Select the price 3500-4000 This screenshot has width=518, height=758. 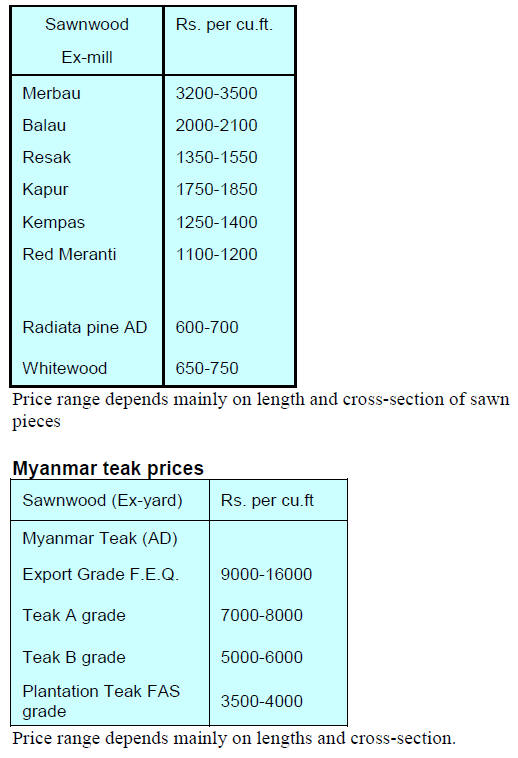point(261,701)
